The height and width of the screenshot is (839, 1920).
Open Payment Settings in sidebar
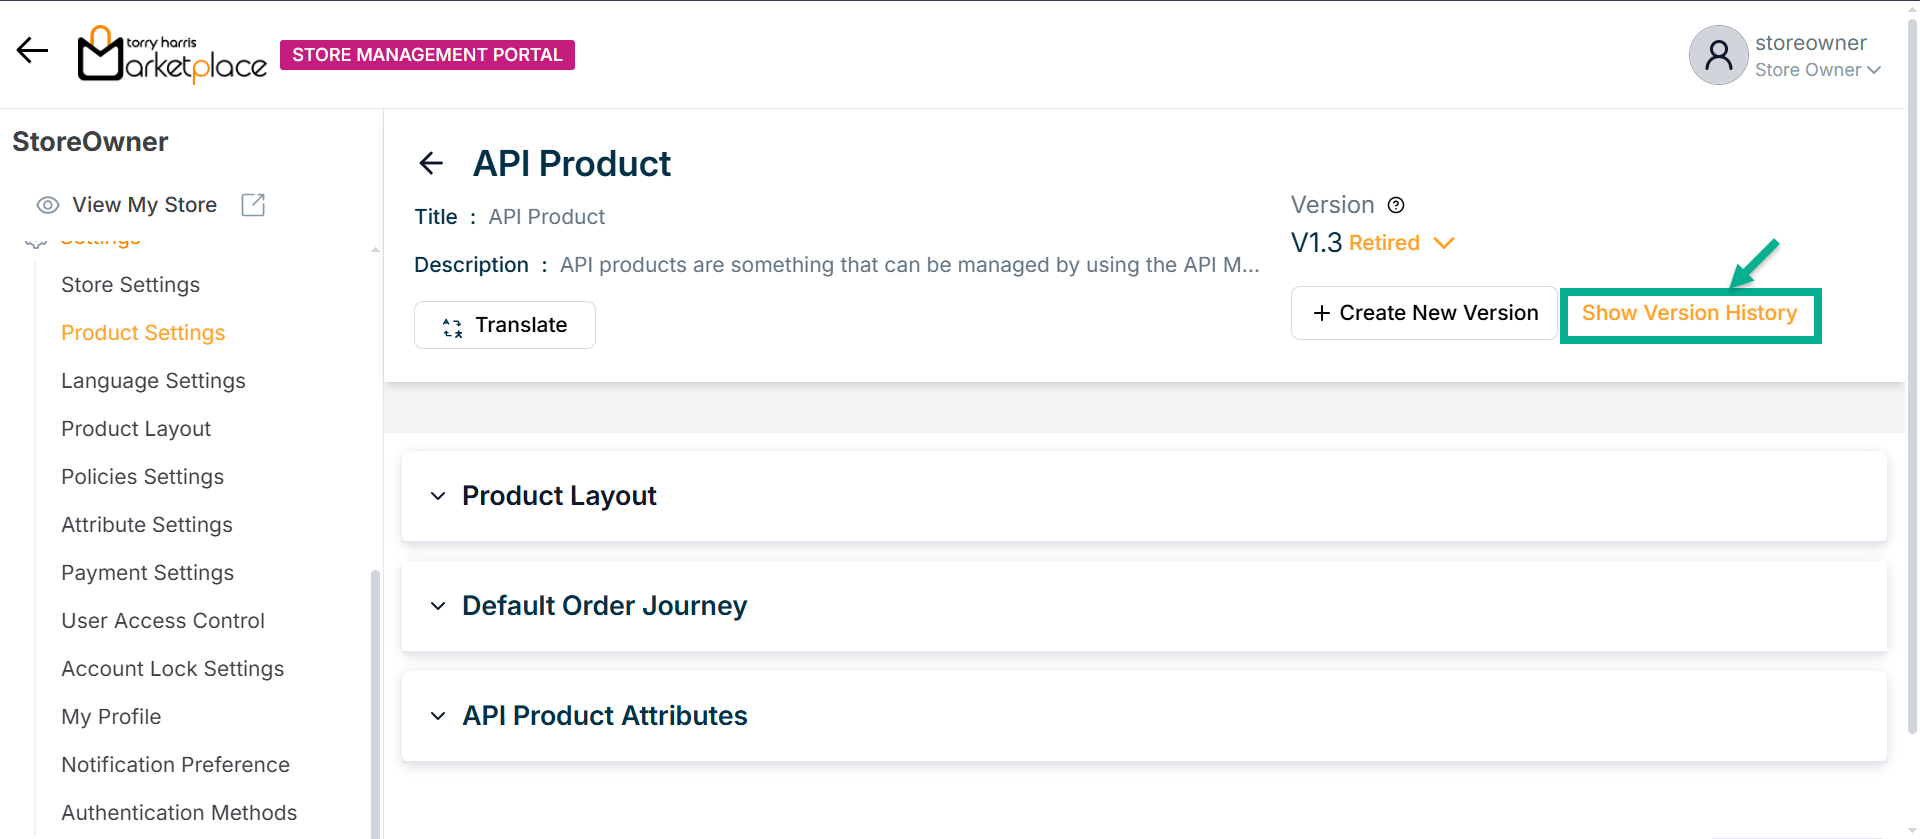pos(147,573)
